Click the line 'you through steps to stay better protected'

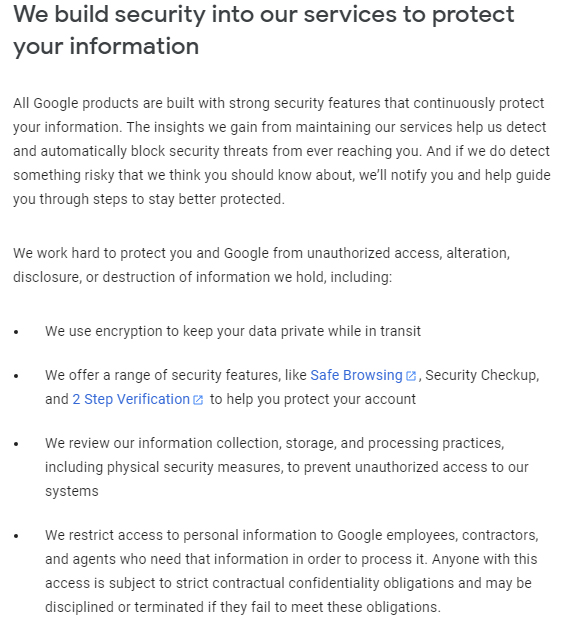(x=148, y=199)
